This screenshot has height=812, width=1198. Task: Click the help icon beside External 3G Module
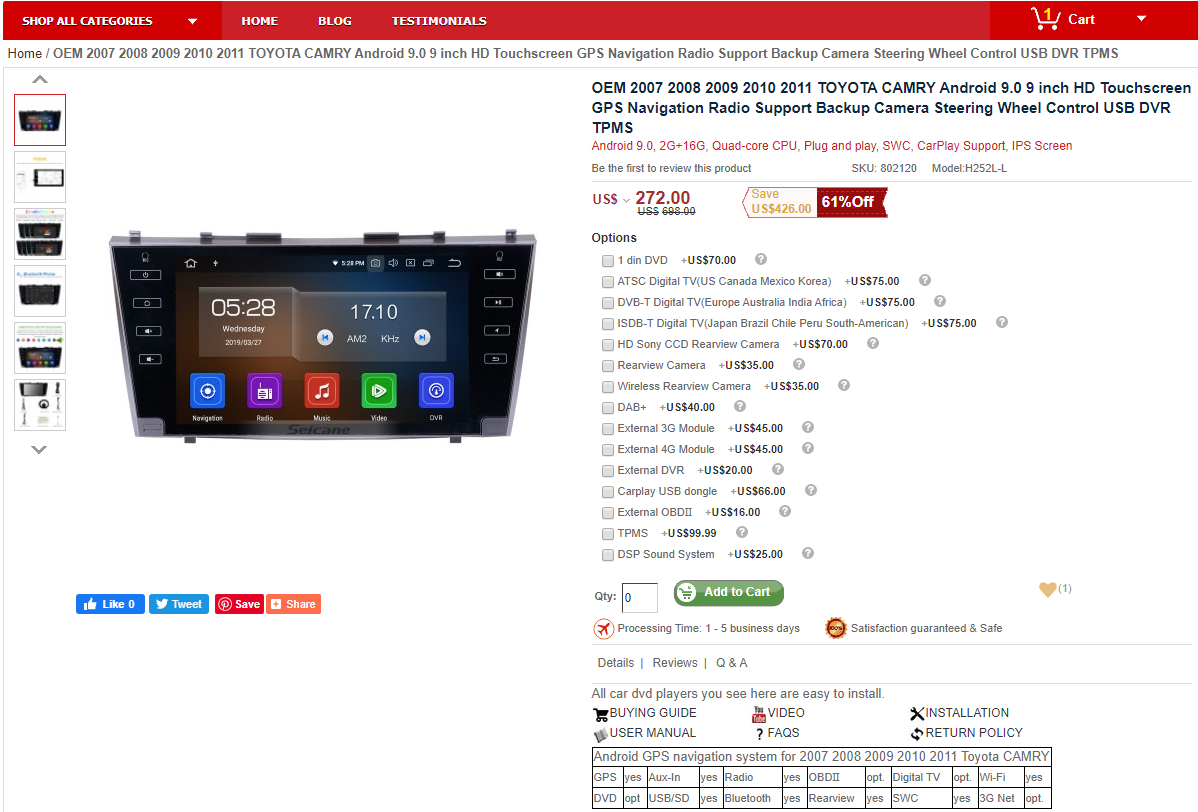808,428
